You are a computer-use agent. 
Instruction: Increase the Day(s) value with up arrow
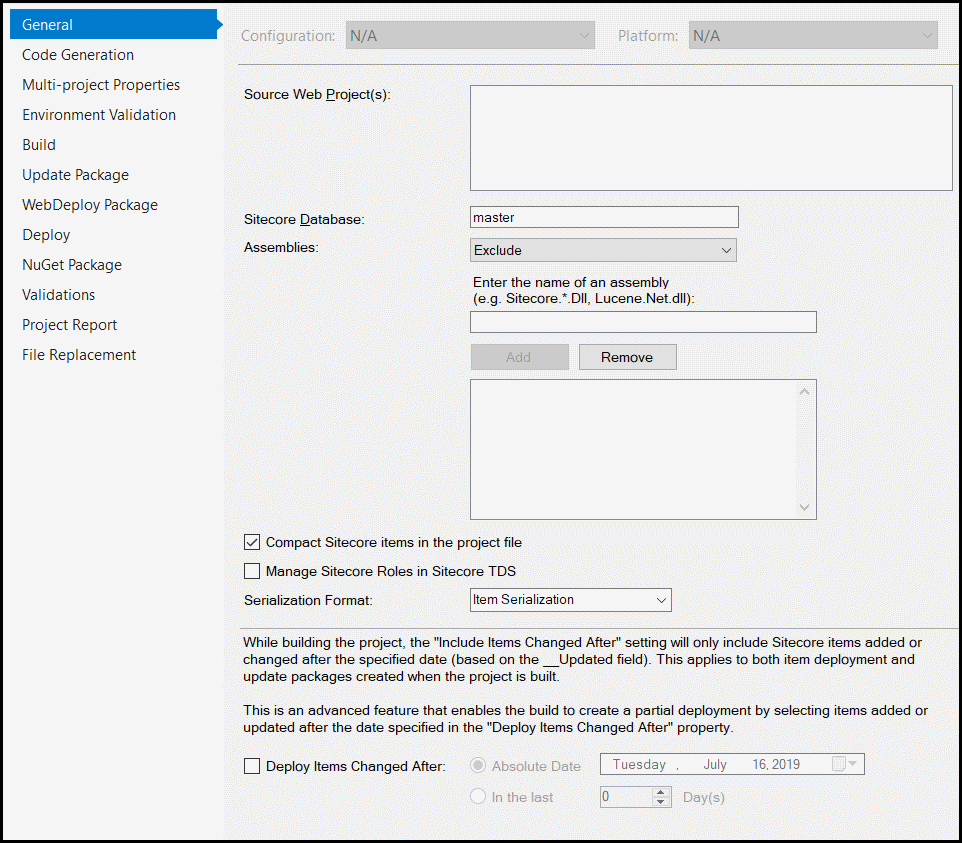(x=661, y=792)
